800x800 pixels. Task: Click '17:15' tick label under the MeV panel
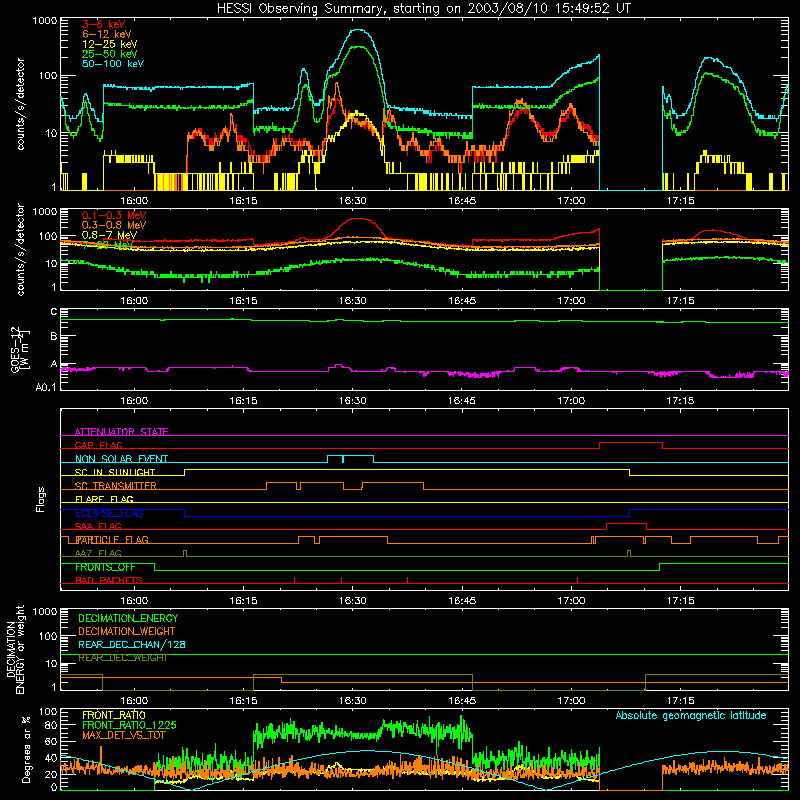pyautogui.click(x=680, y=301)
